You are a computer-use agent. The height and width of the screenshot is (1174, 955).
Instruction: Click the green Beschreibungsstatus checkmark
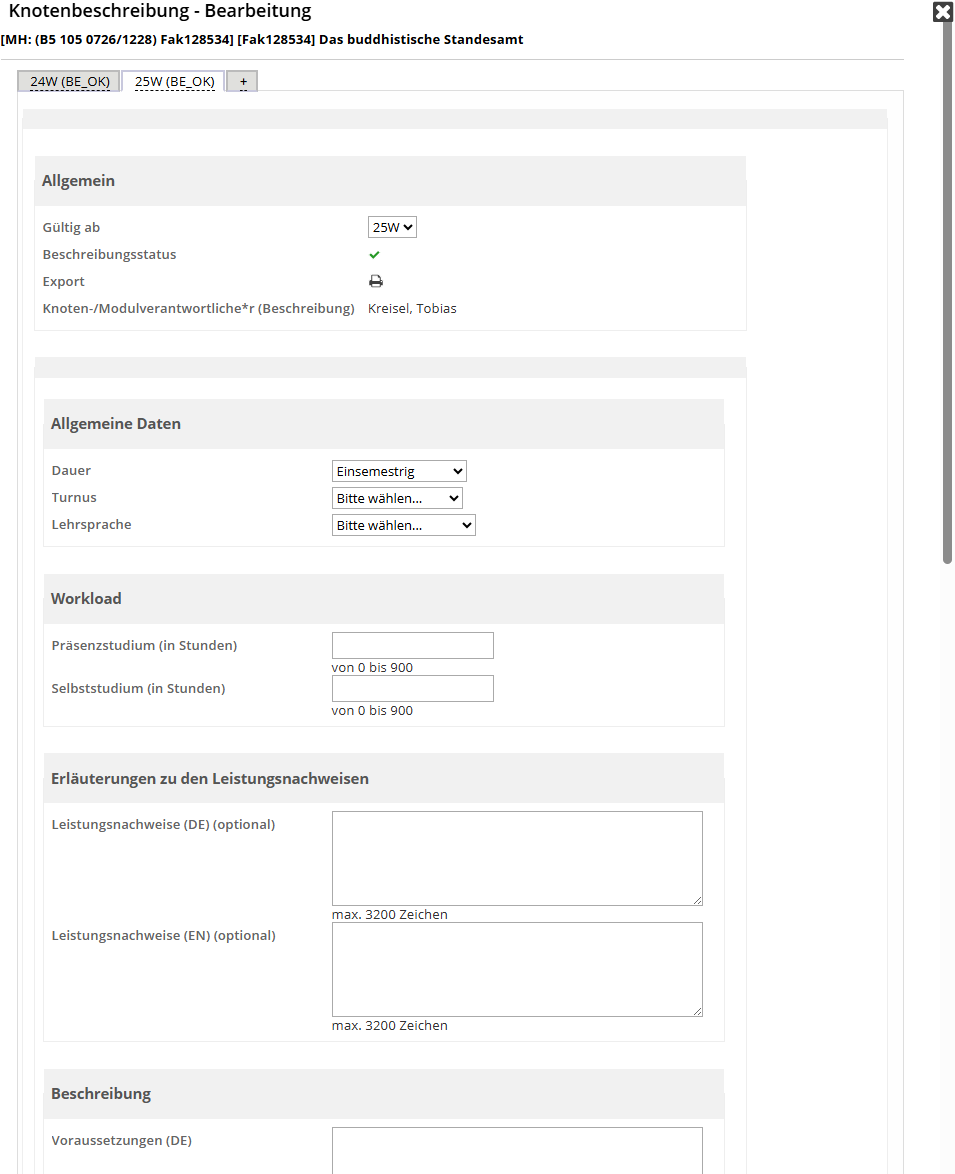point(375,255)
